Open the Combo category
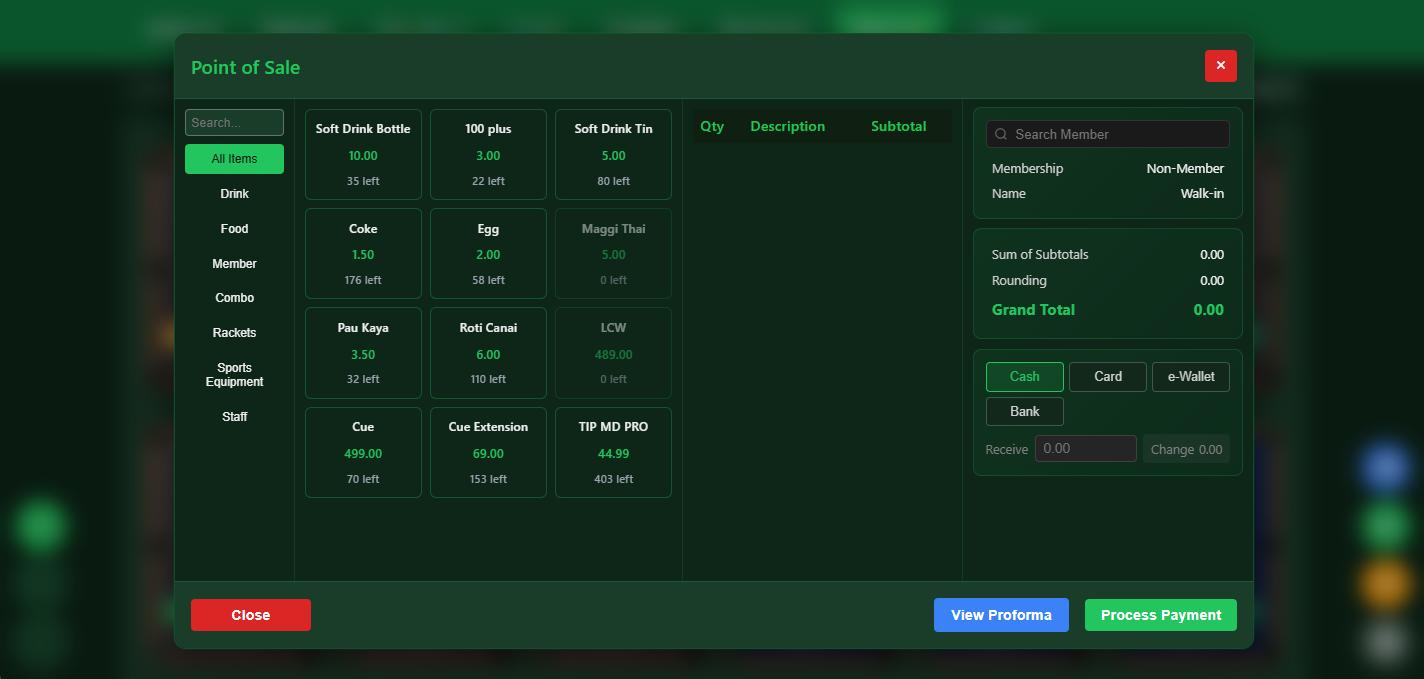1424x679 pixels. [234, 297]
